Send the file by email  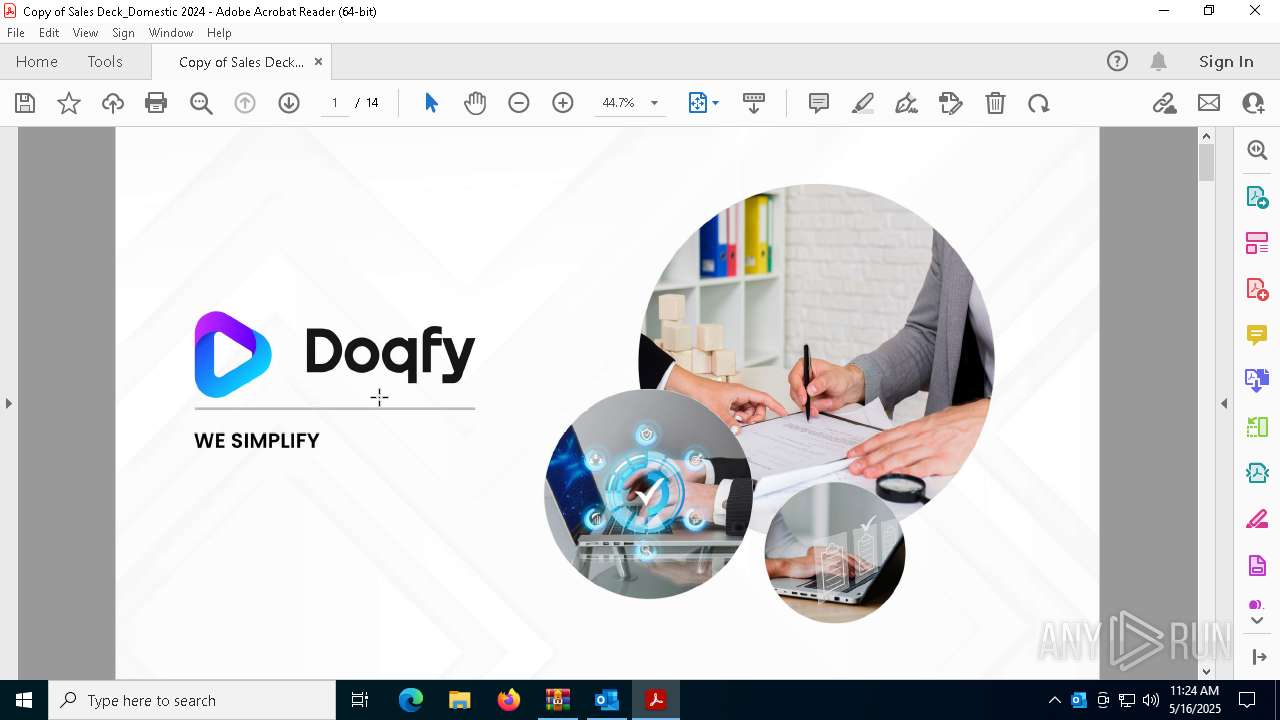click(x=1209, y=103)
